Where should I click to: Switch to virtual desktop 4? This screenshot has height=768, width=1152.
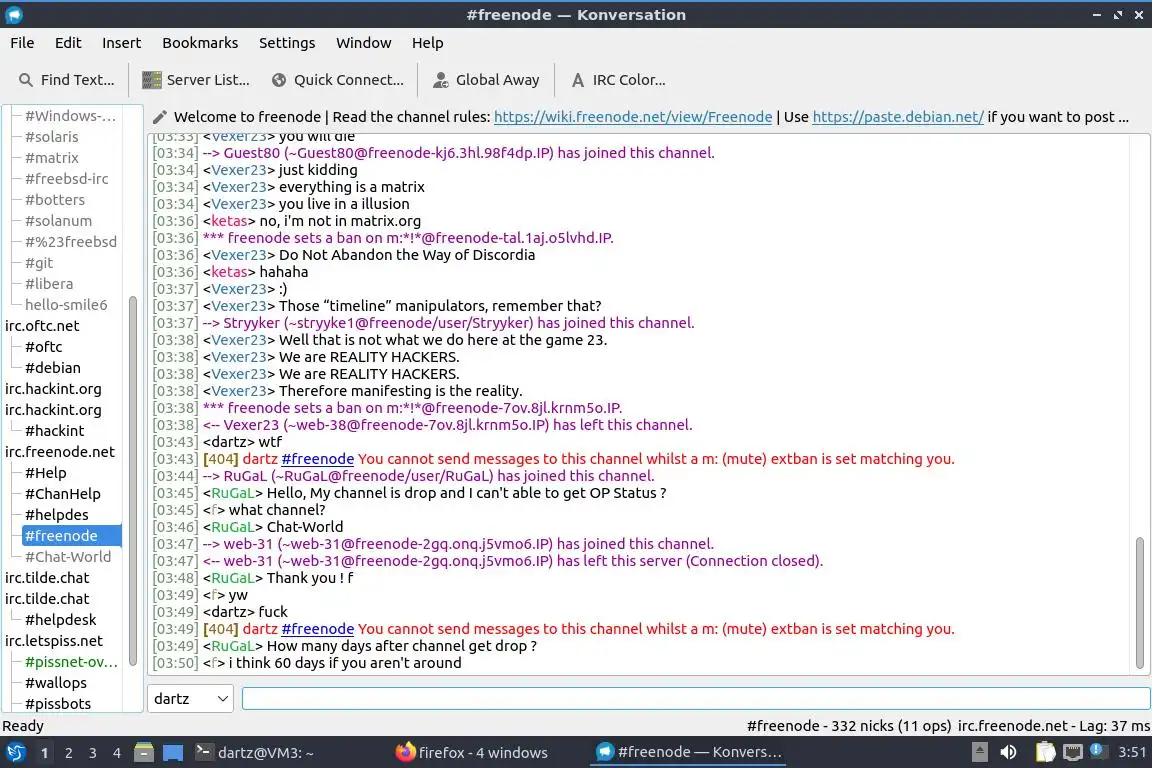(117, 753)
